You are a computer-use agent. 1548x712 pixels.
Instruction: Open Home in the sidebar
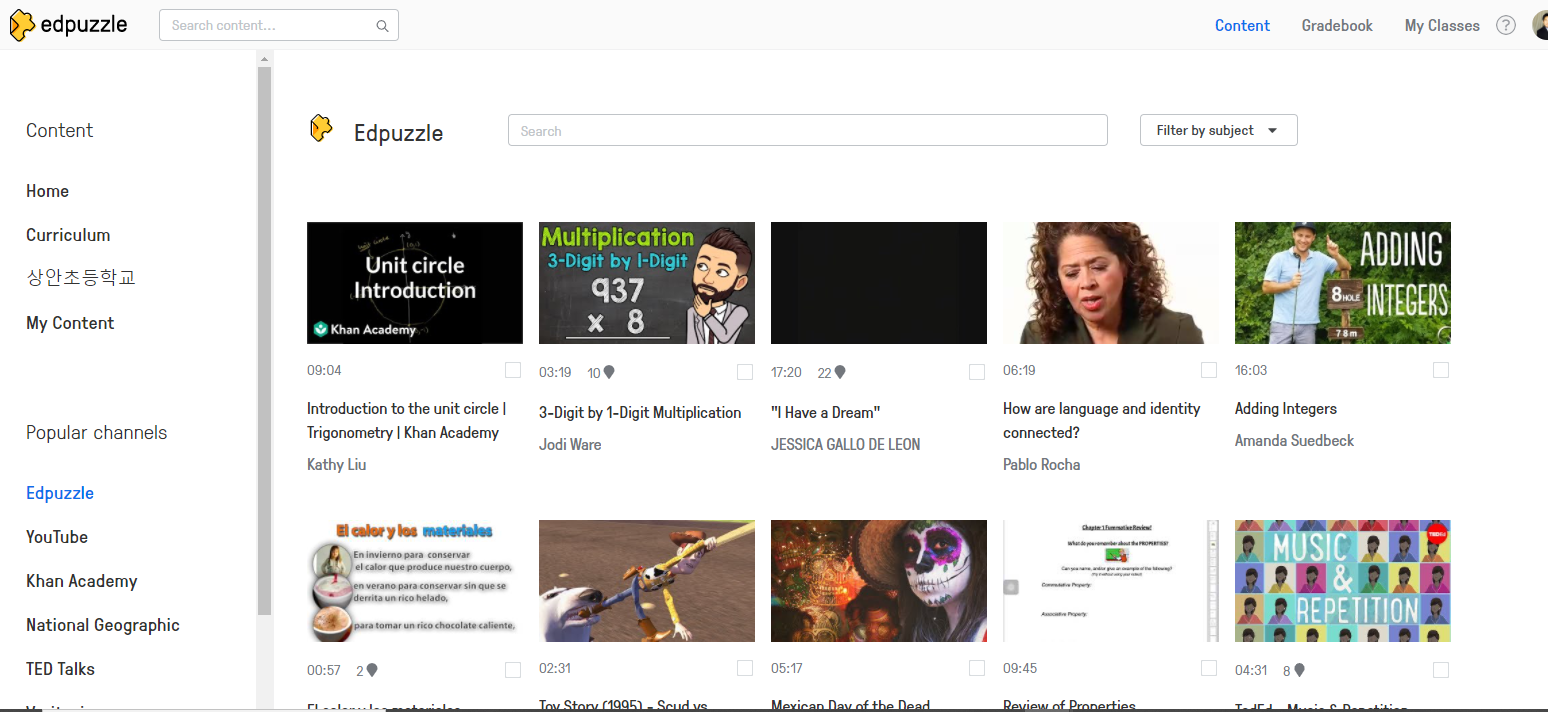click(x=47, y=191)
